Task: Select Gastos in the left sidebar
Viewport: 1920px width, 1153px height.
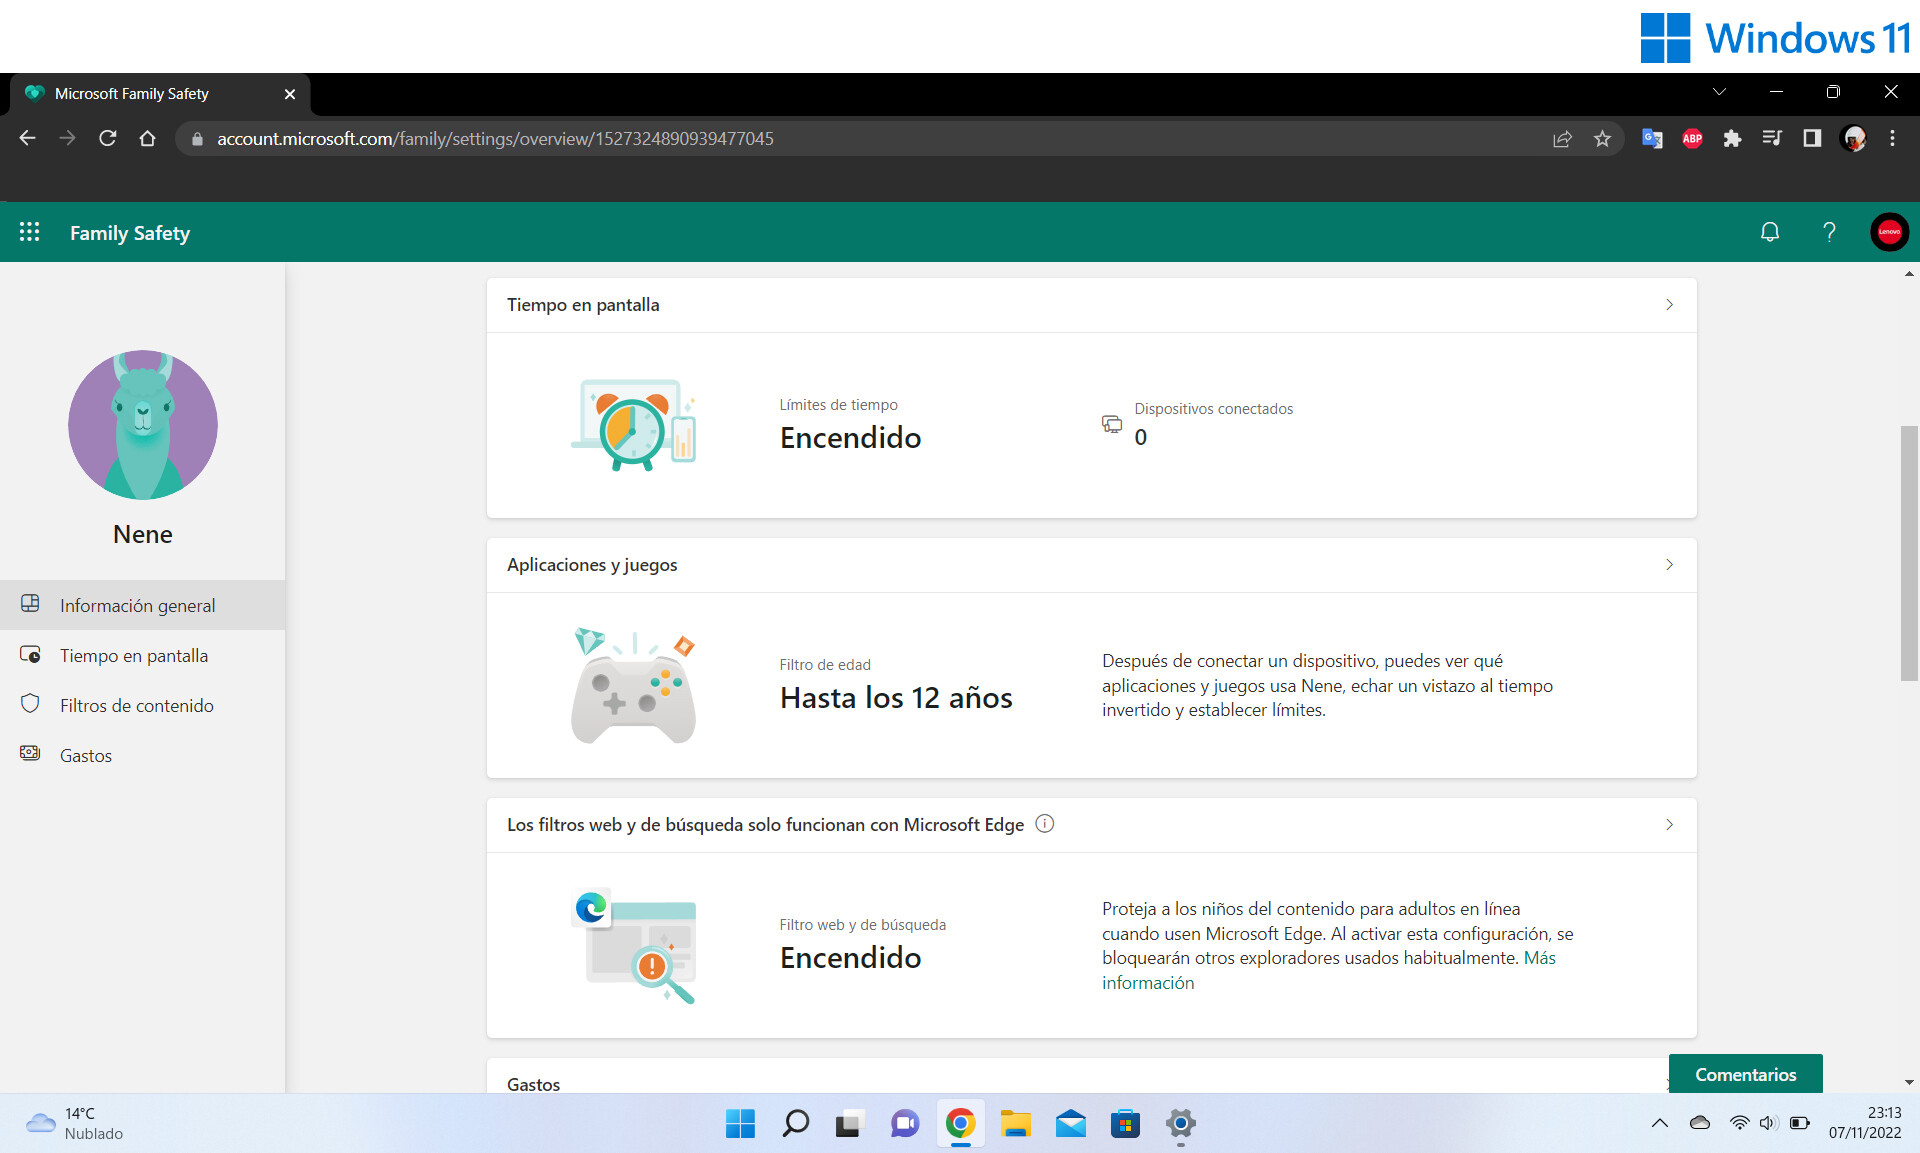Action: (85, 755)
